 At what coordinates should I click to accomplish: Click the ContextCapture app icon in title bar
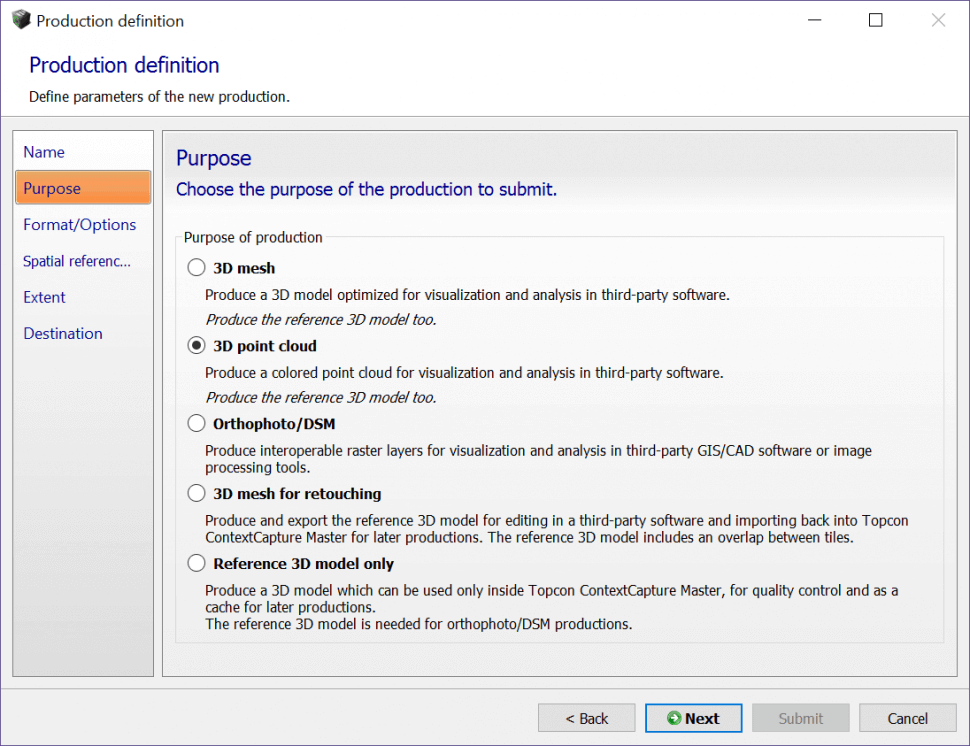pyautogui.click(x=21, y=20)
